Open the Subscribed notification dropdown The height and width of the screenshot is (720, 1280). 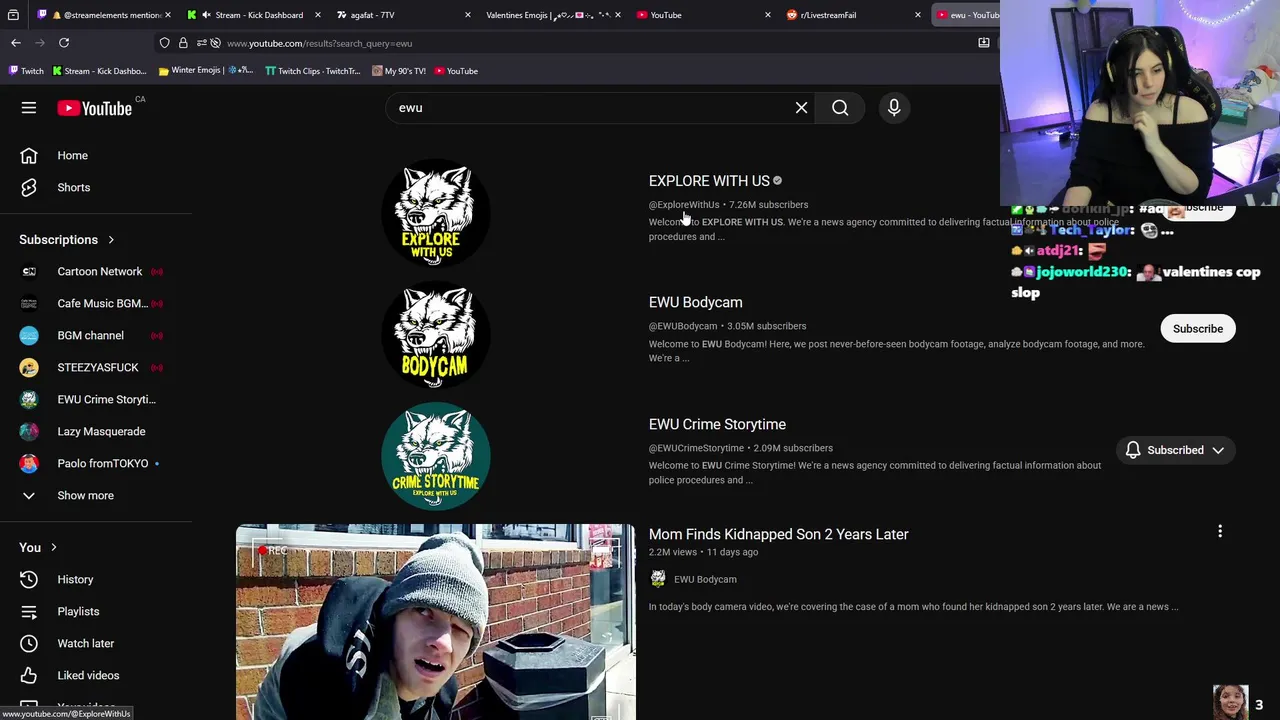tap(1218, 451)
